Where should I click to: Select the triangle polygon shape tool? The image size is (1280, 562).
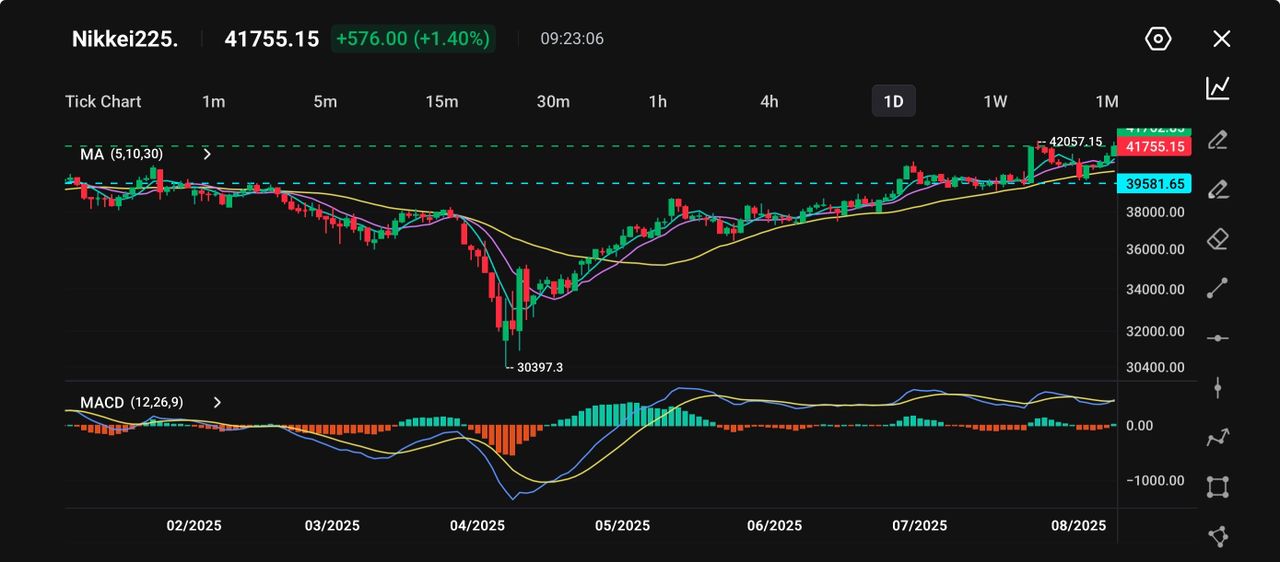[x=1217, y=536]
